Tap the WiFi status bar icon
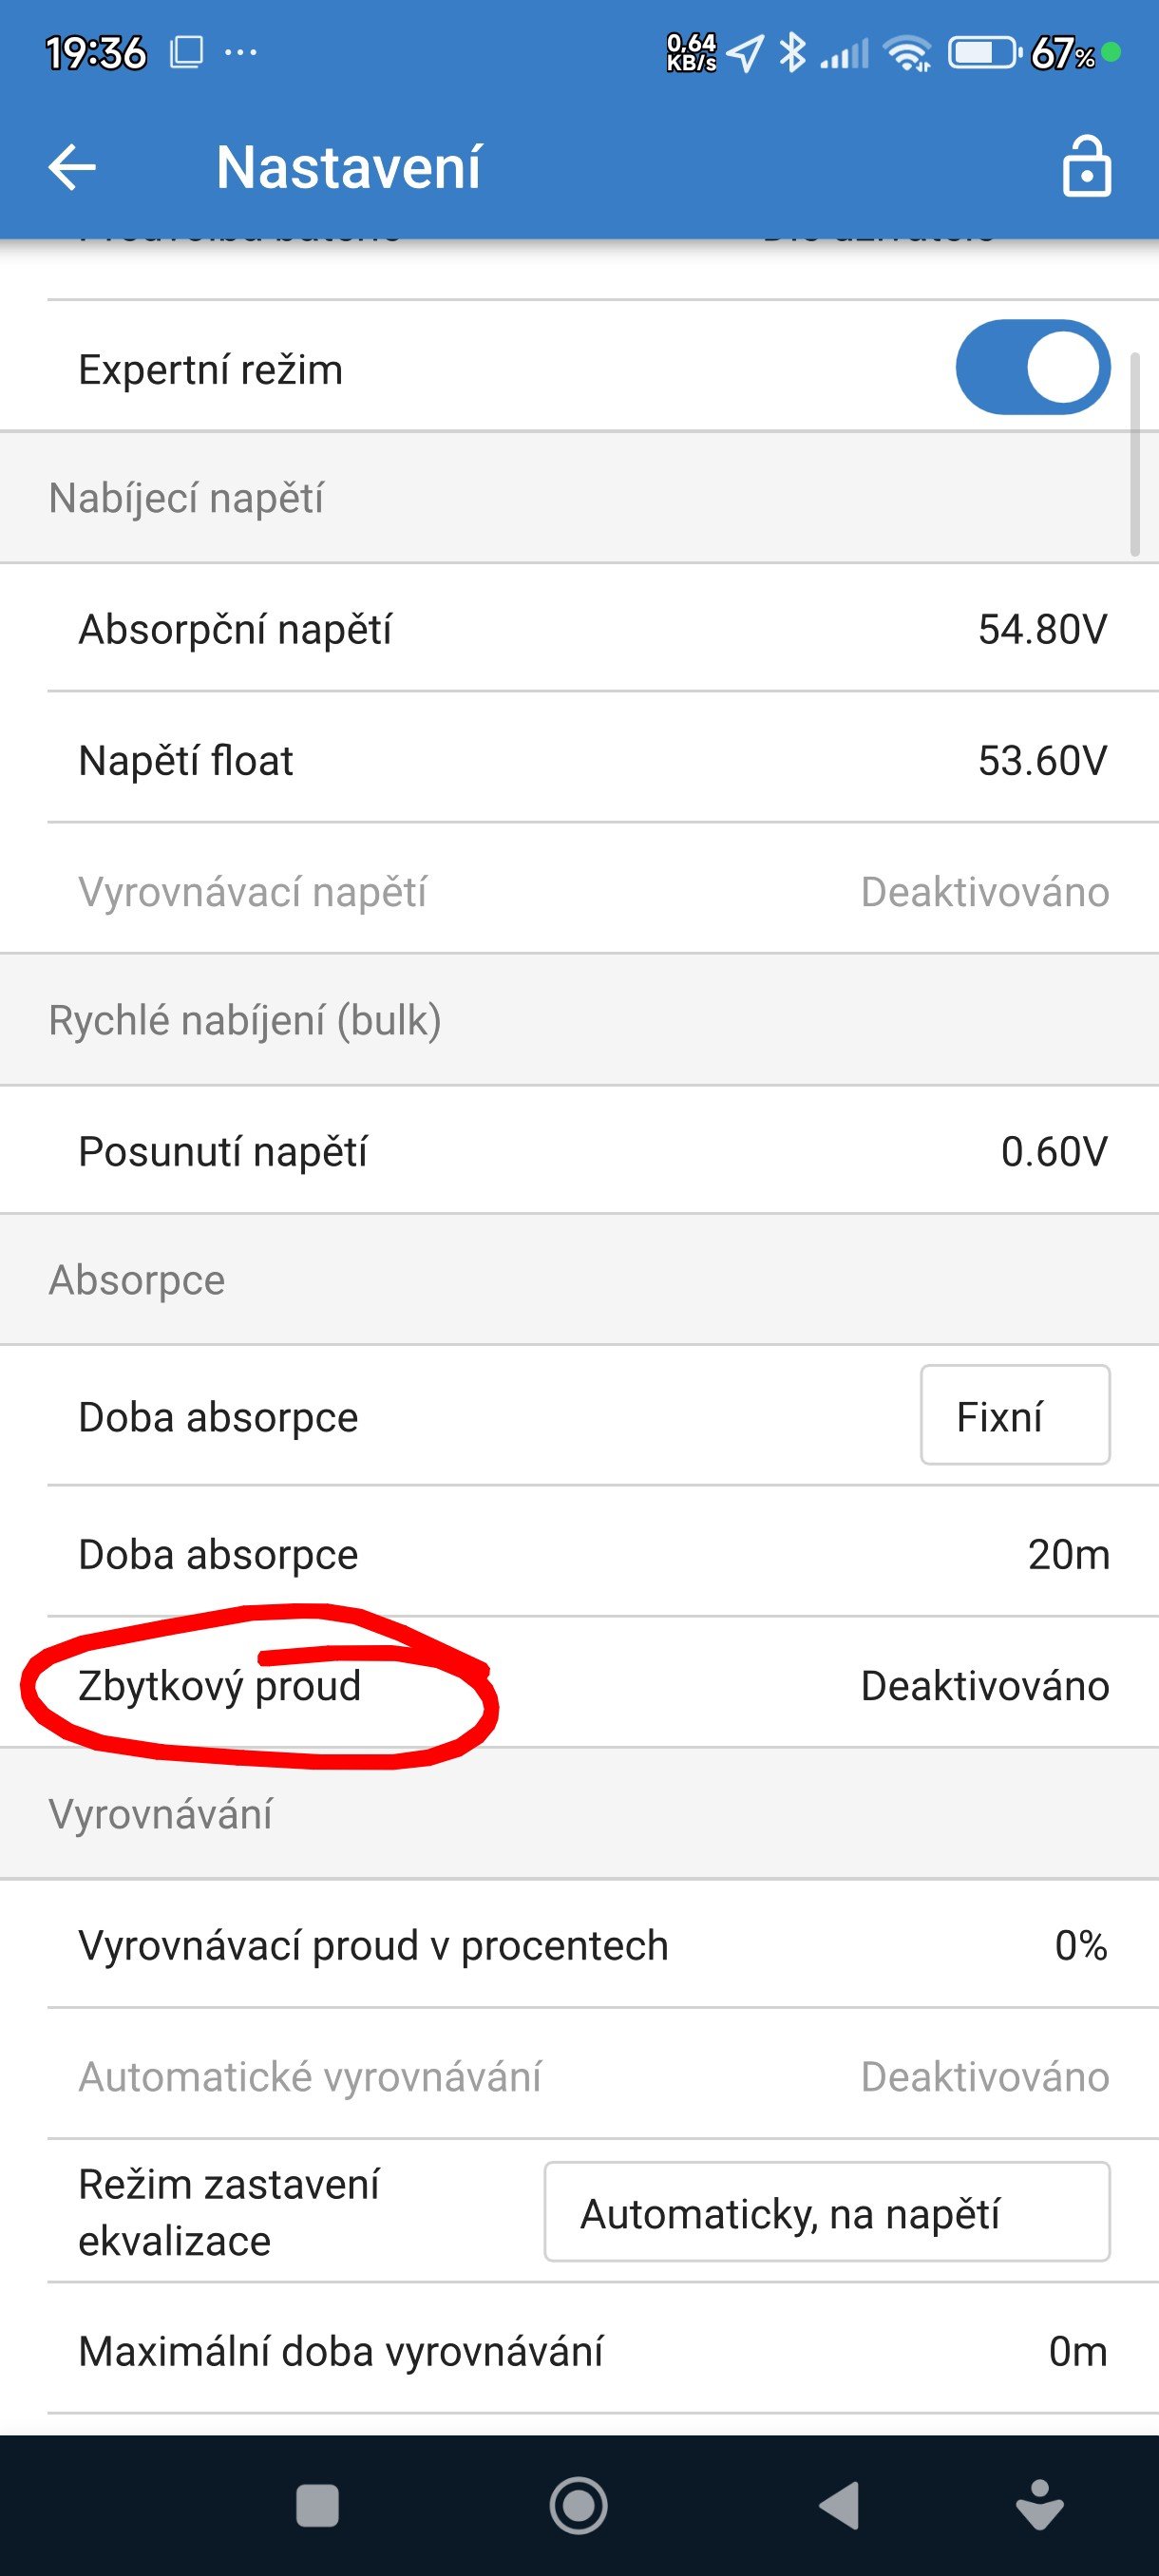The height and width of the screenshot is (2576, 1159). (909, 52)
